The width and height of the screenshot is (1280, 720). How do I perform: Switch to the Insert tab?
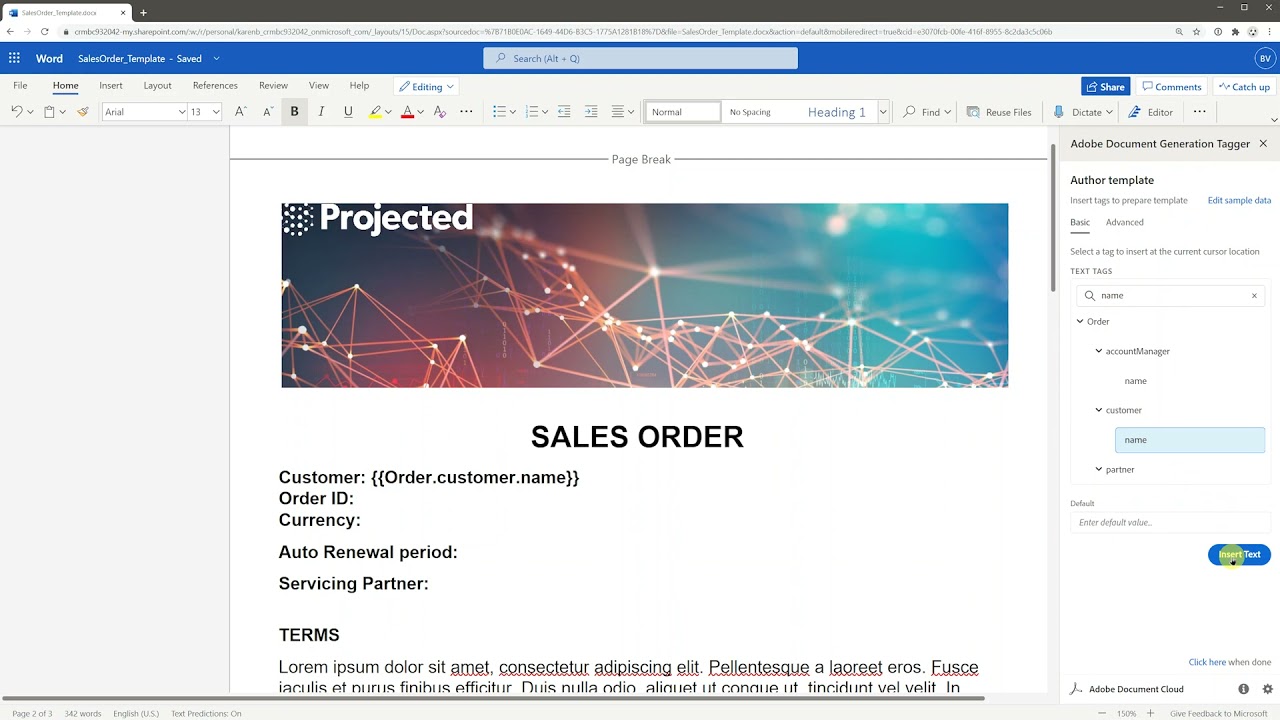pyautogui.click(x=111, y=86)
